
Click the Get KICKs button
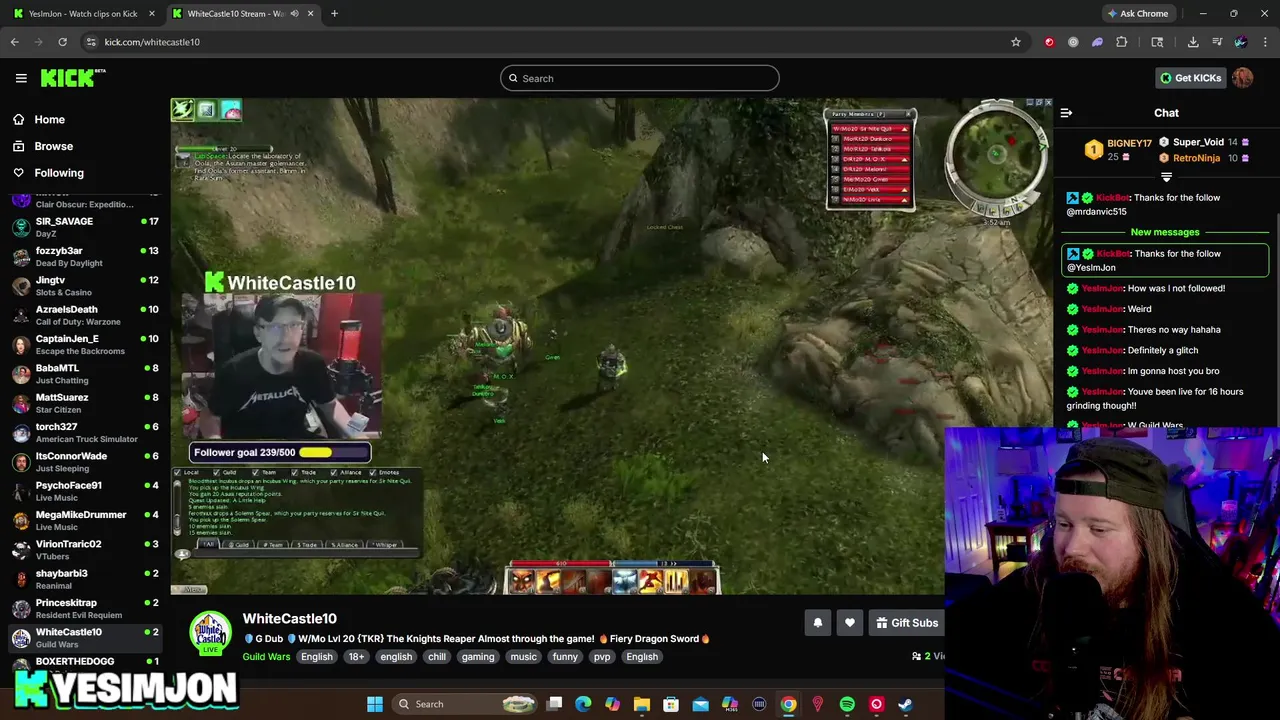1190,78
